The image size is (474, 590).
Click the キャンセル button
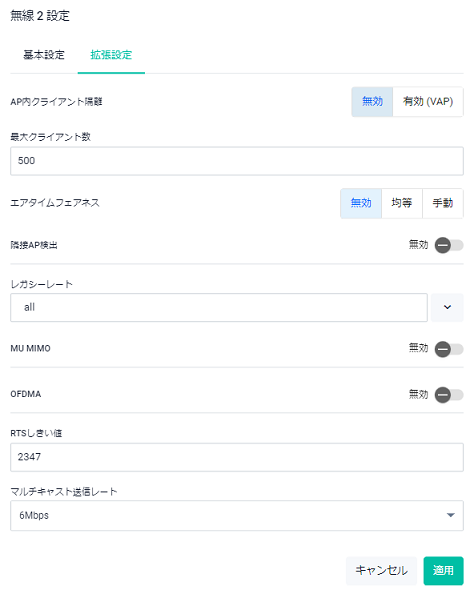381,570
